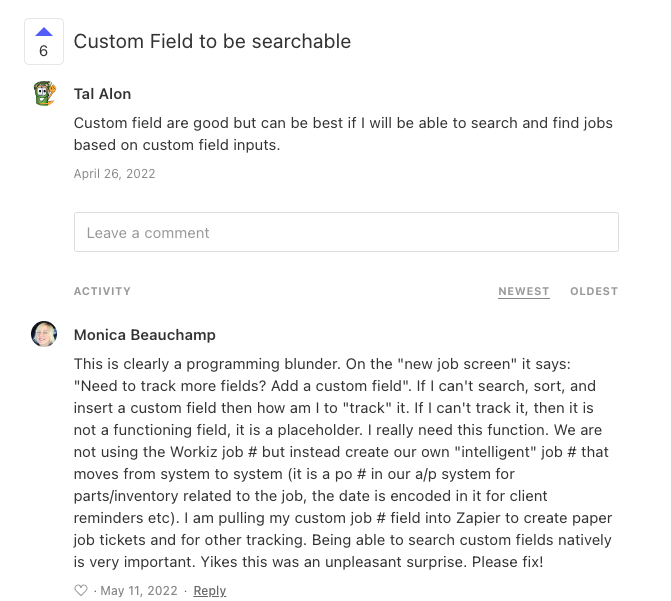Open the Custom Field to be searchable title
The width and height of the screenshot is (671, 601).
pyautogui.click(x=212, y=42)
